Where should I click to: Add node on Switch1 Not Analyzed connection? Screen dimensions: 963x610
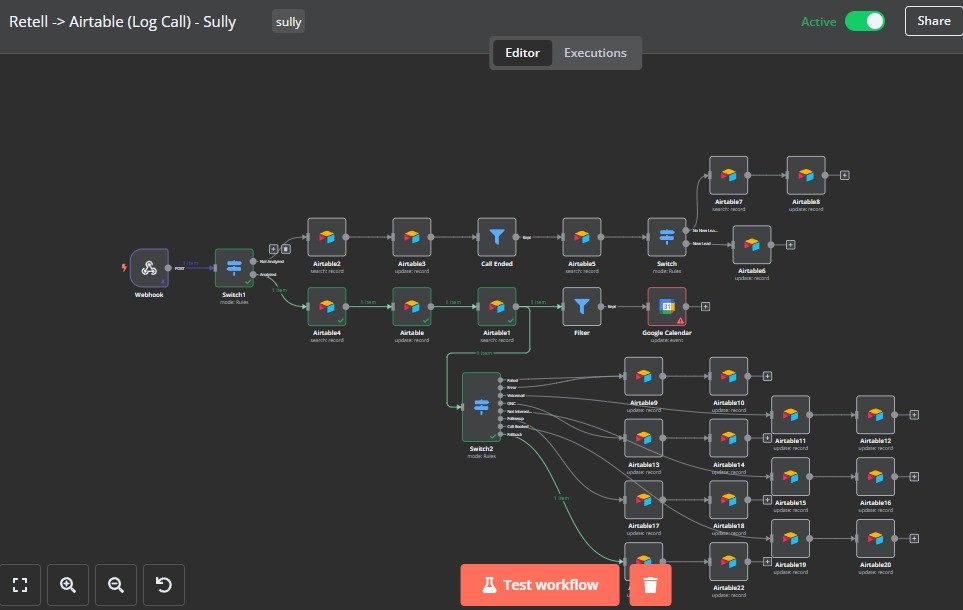pyautogui.click(x=273, y=249)
